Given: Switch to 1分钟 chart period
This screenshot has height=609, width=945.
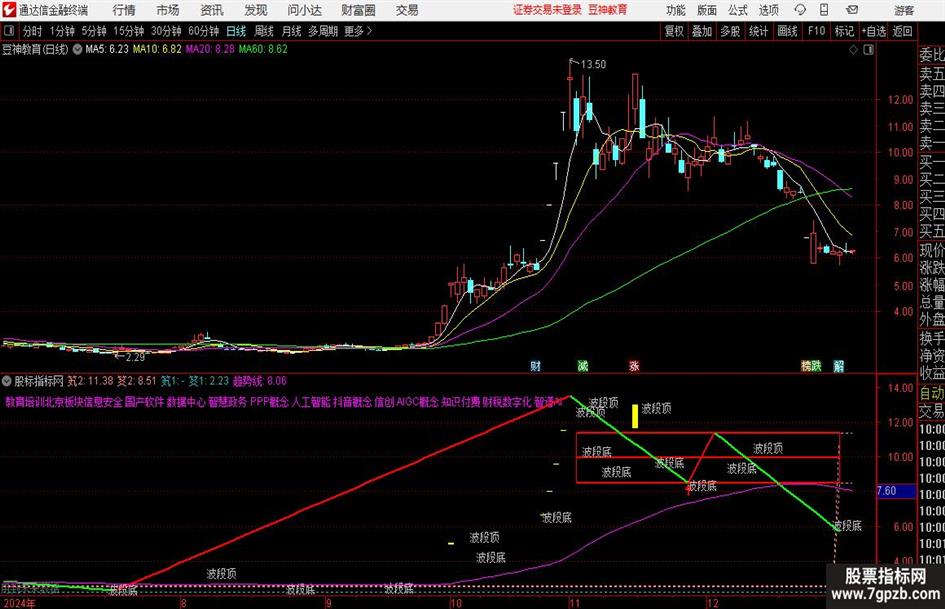Looking at the screenshot, I should (x=61, y=31).
